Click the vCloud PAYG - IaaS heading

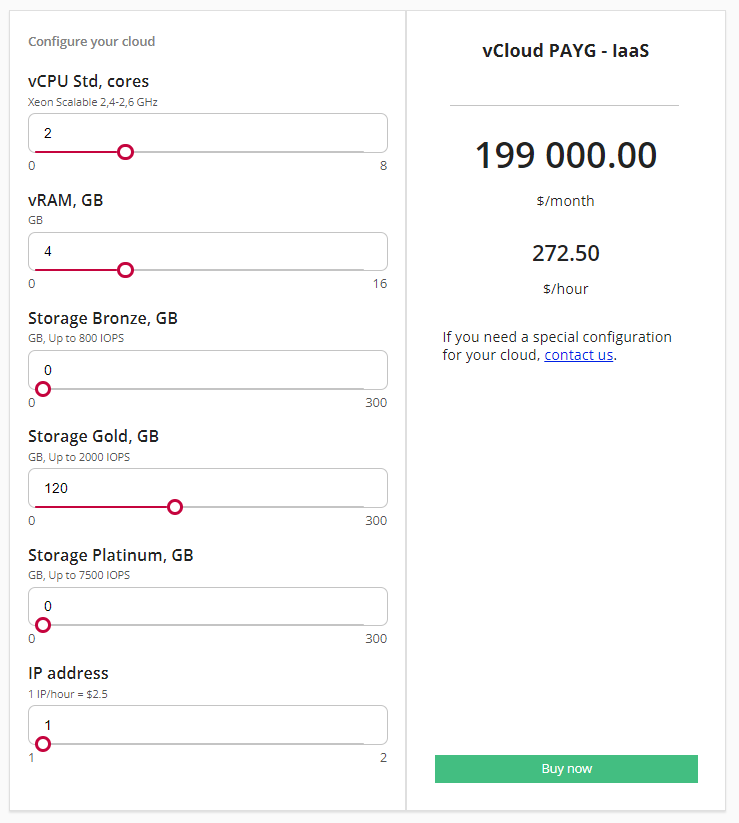[565, 51]
